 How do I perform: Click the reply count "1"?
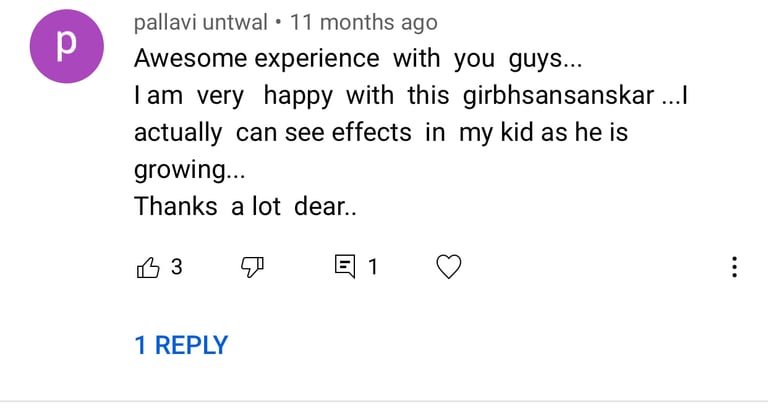(373, 267)
